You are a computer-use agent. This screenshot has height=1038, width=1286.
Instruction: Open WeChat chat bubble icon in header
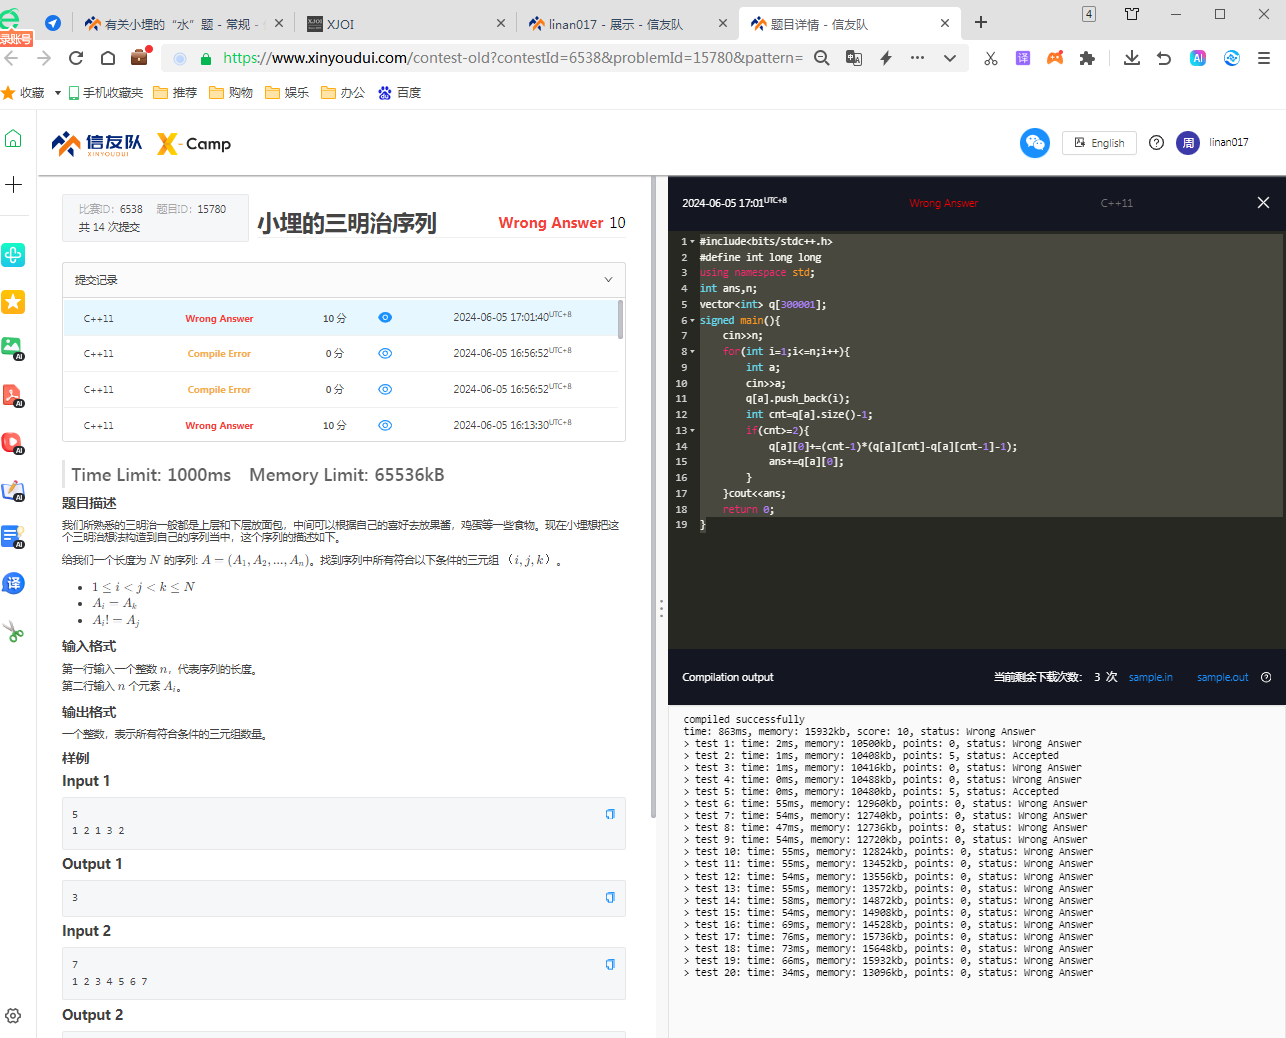click(x=1035, y=143)
